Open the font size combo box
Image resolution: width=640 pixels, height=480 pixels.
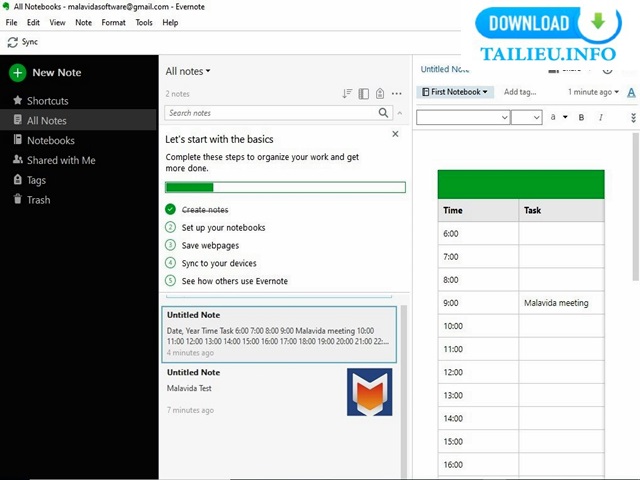tap(527, 118)
